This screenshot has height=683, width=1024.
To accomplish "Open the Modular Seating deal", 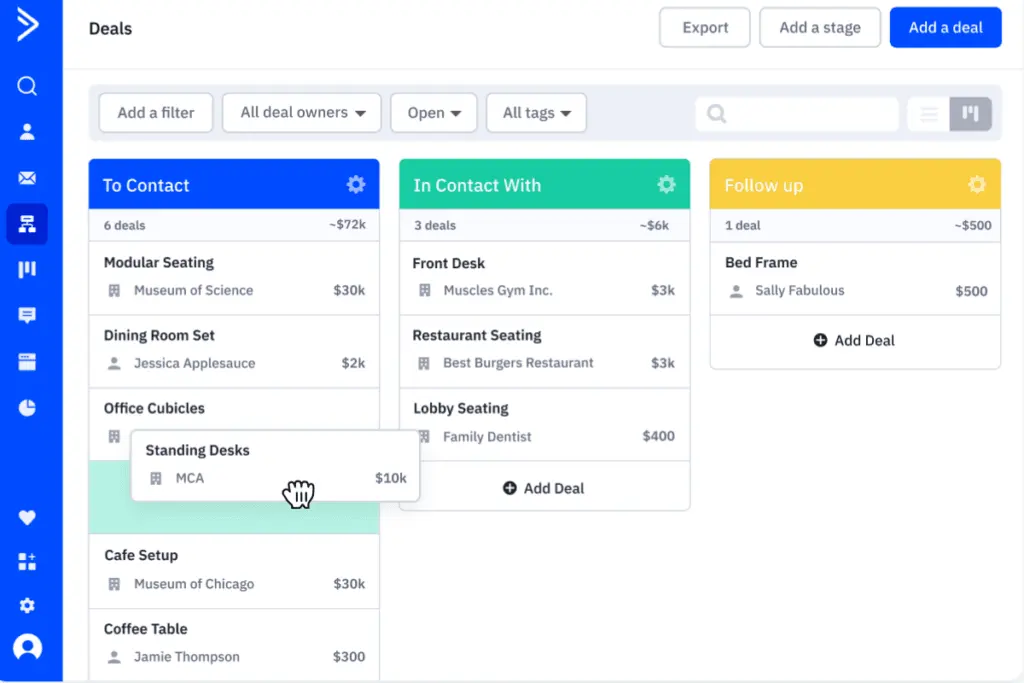I will point(234,278).
